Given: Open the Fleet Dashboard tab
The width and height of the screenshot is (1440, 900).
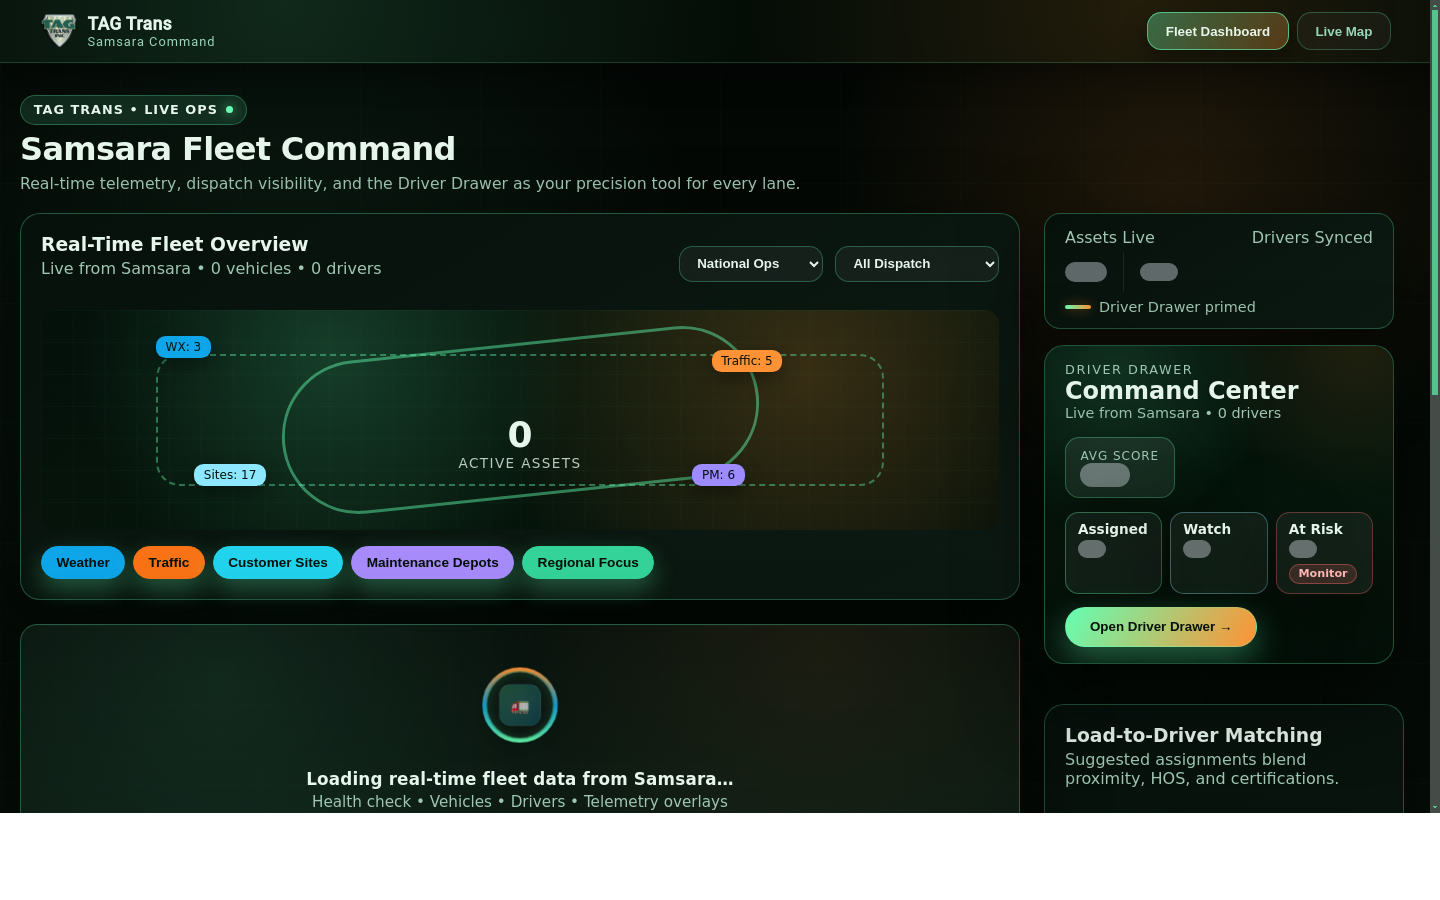Looking at the screenshot, I should point(1217,31).
